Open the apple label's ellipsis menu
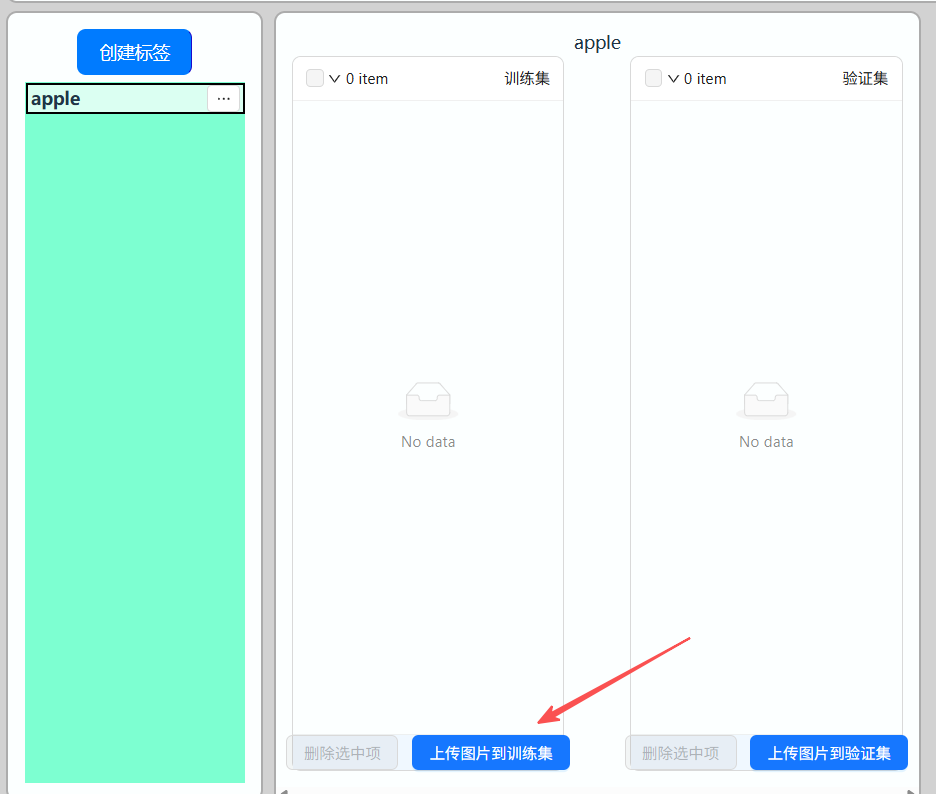Viewport: 936px width, 794px height. click(x=223, y=99)
